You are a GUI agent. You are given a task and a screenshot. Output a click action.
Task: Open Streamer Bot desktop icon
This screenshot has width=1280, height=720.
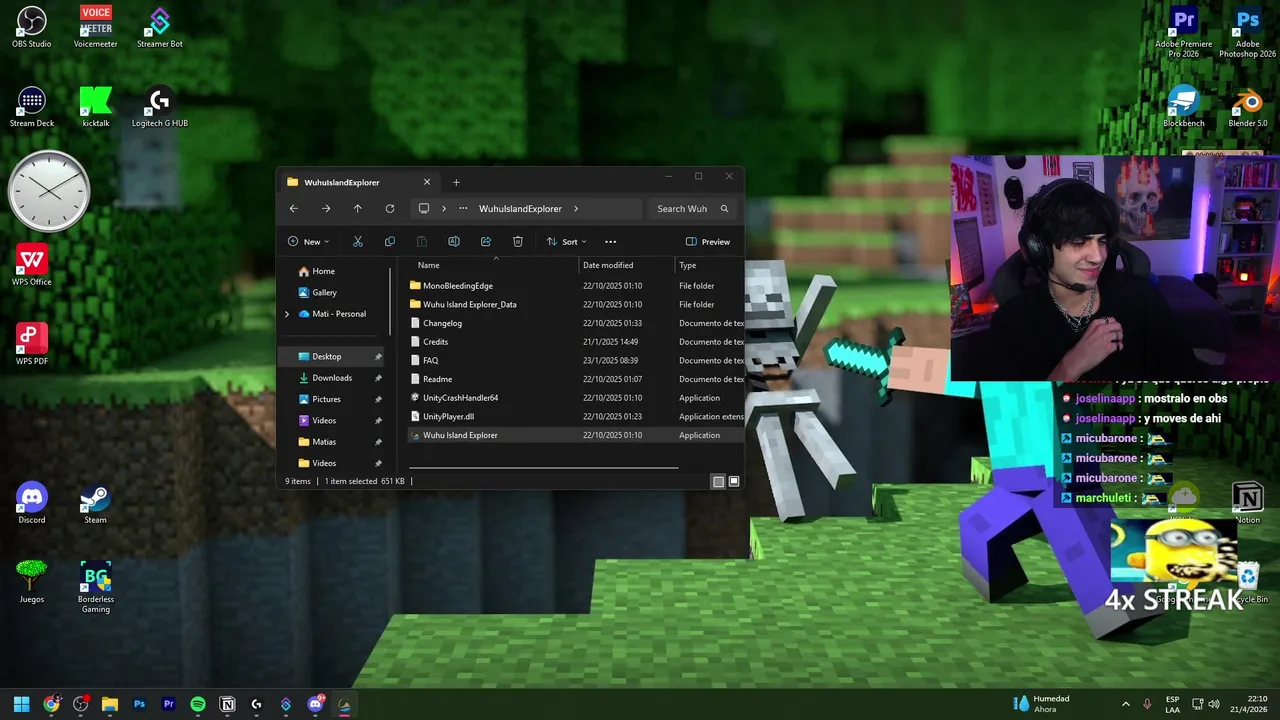coord(160,27)
